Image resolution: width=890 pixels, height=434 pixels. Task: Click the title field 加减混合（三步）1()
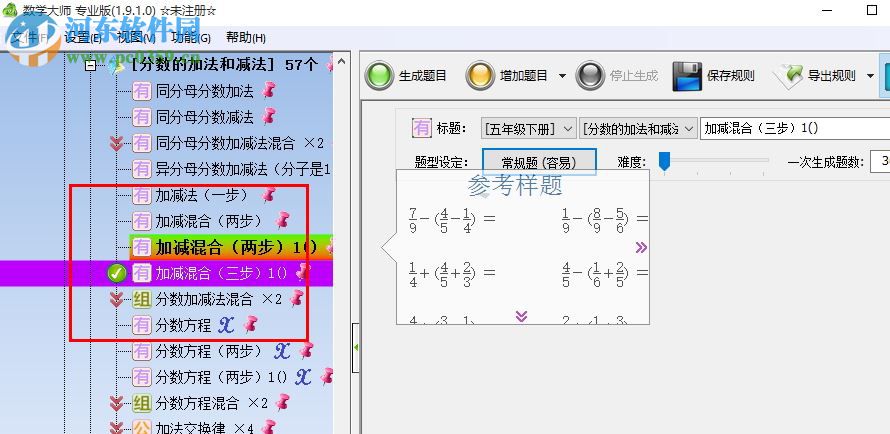(x=795, y=129)
